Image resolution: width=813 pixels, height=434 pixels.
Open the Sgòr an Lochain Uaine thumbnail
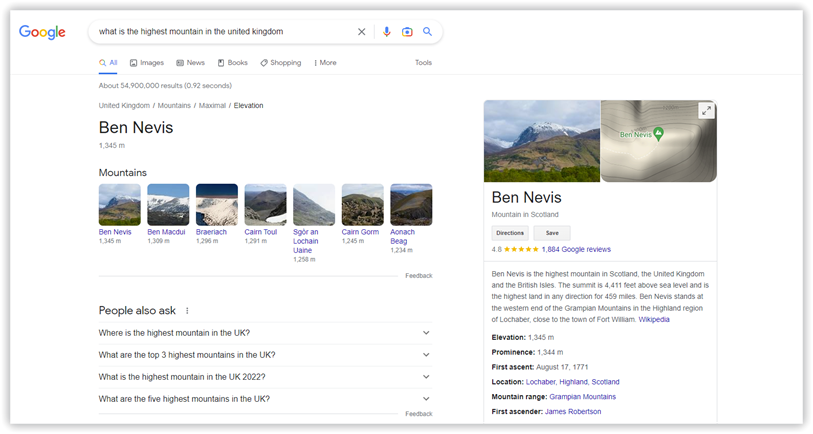[x=314, y=204]
